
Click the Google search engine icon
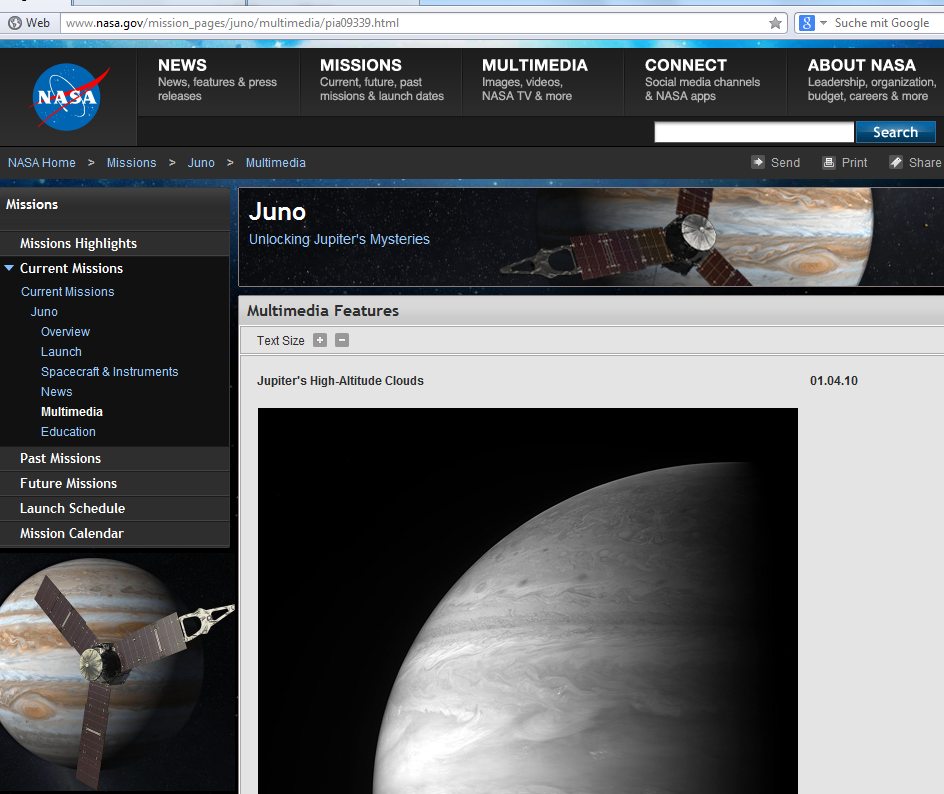pos(806,23)
